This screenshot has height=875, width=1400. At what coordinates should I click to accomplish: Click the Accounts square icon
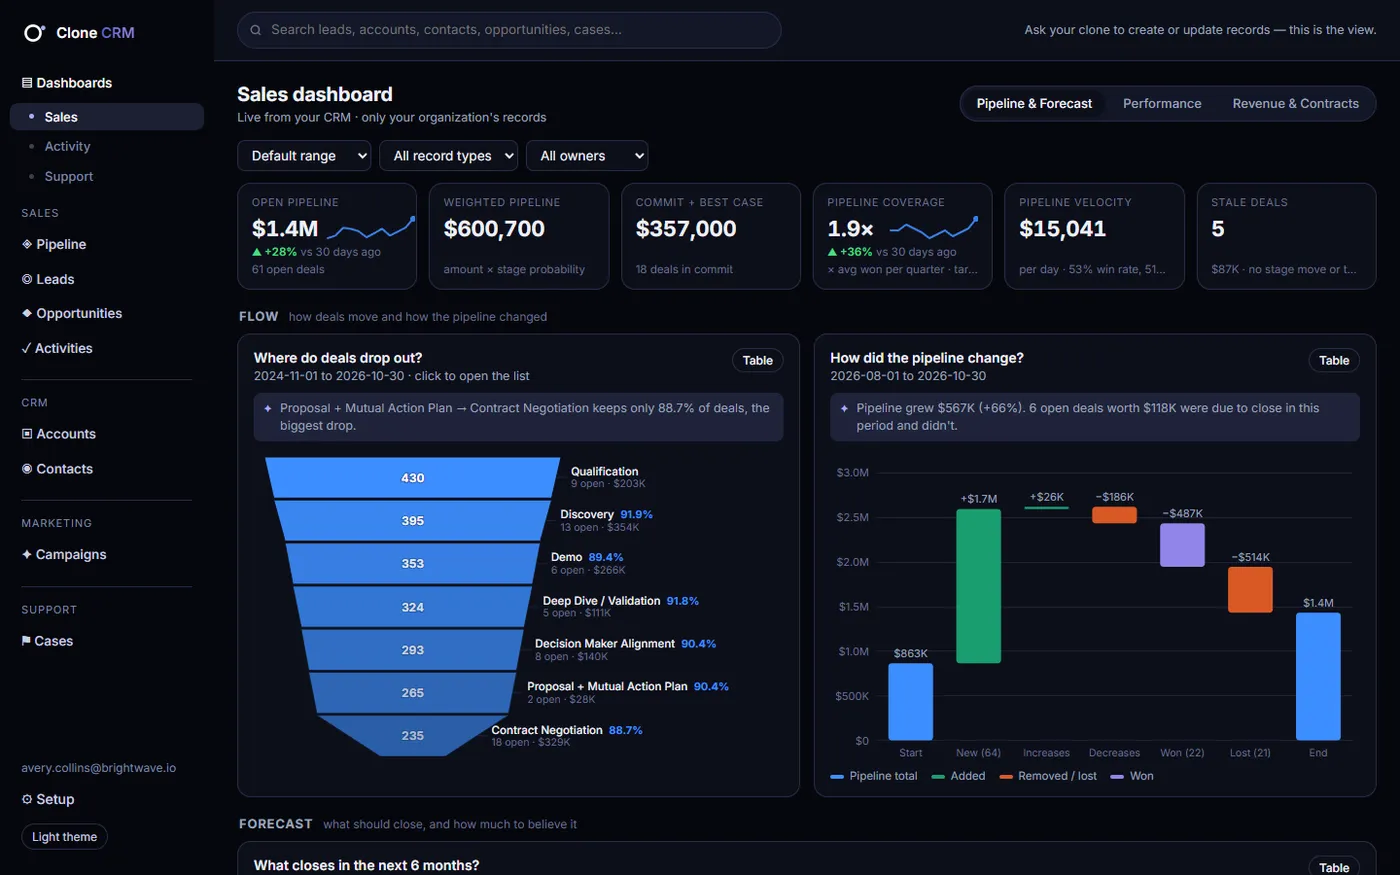click(x=27, y=434)
